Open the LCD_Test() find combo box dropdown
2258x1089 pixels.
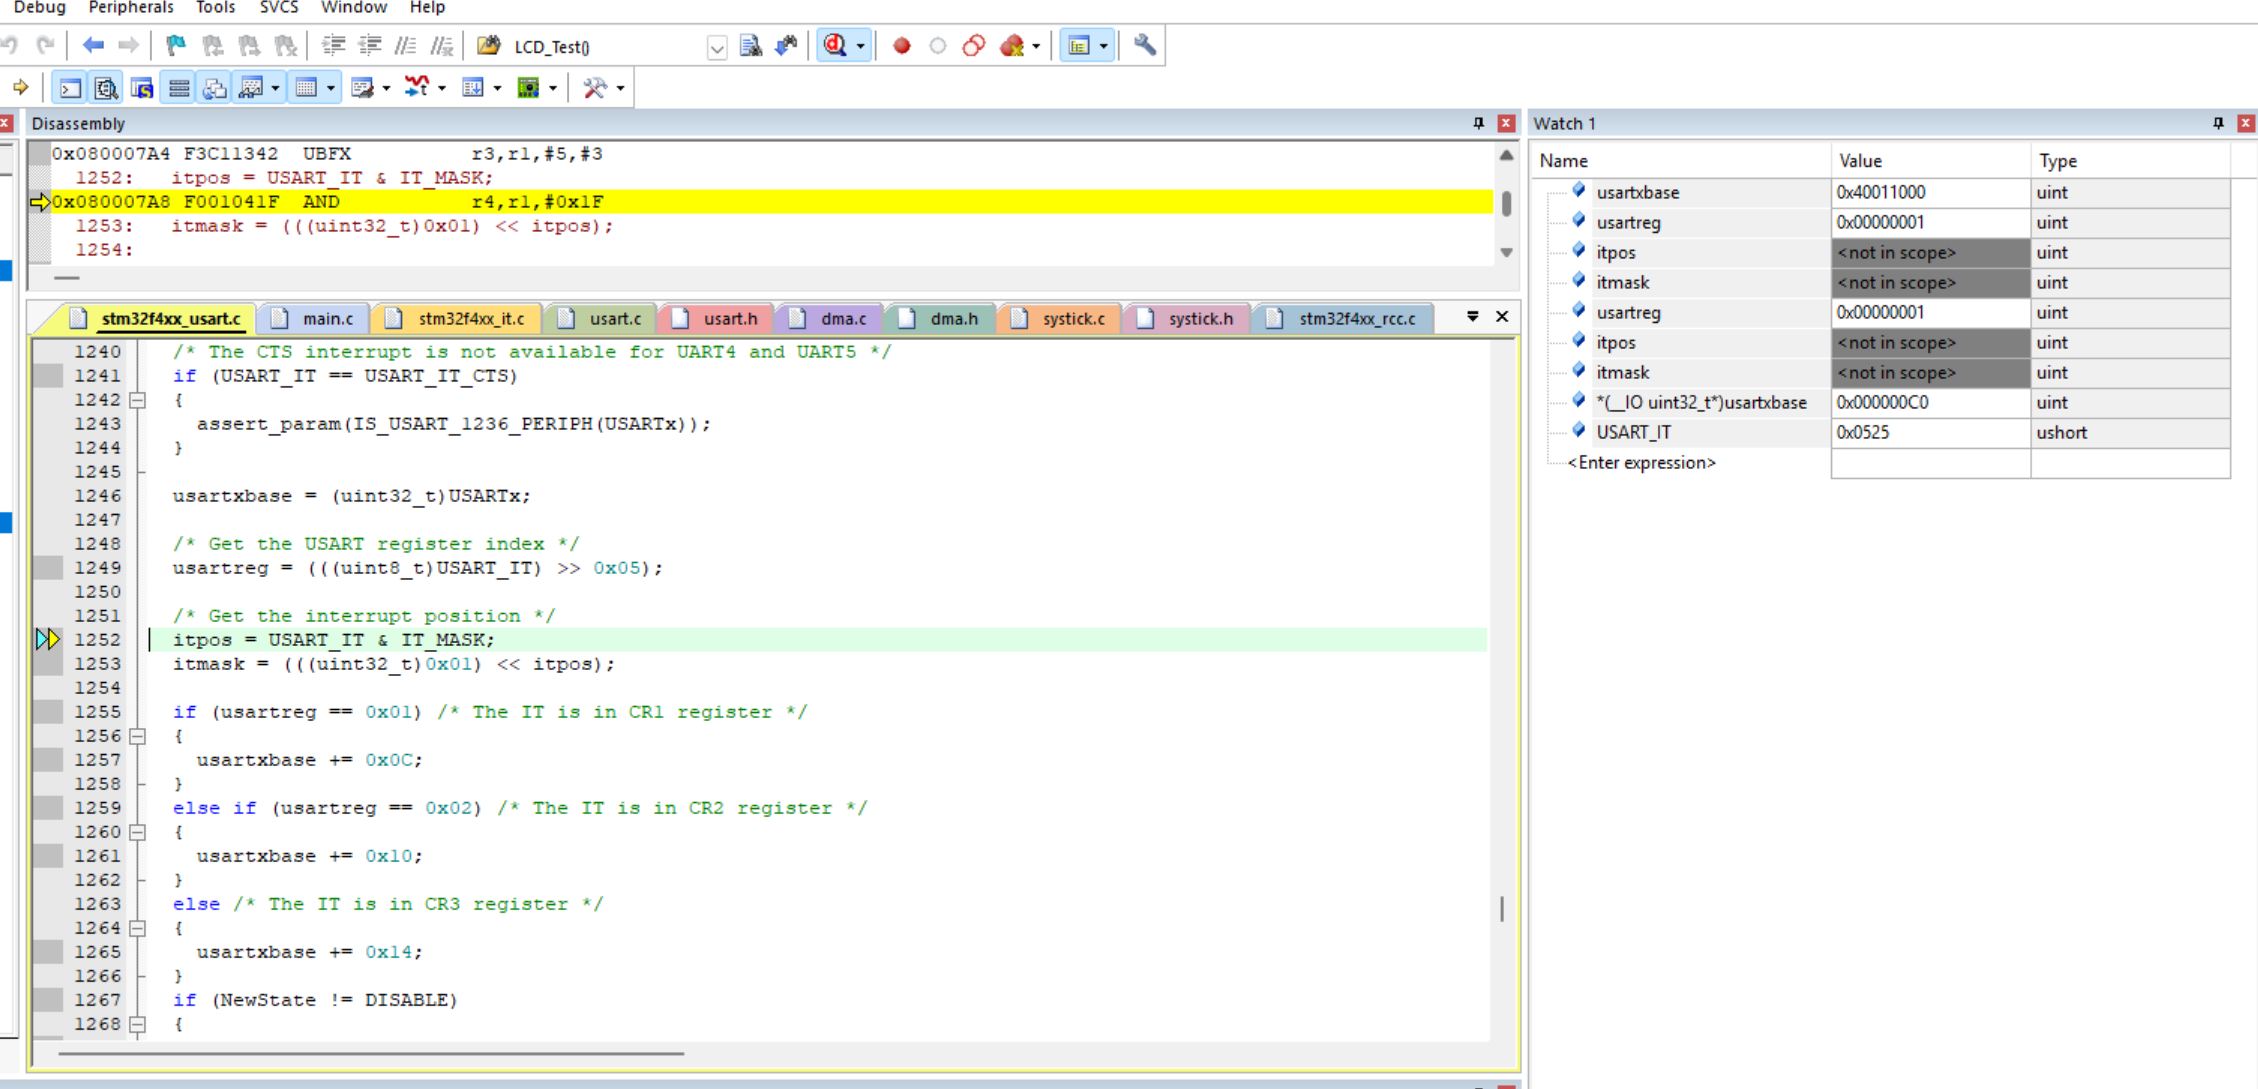coord(716,47)
